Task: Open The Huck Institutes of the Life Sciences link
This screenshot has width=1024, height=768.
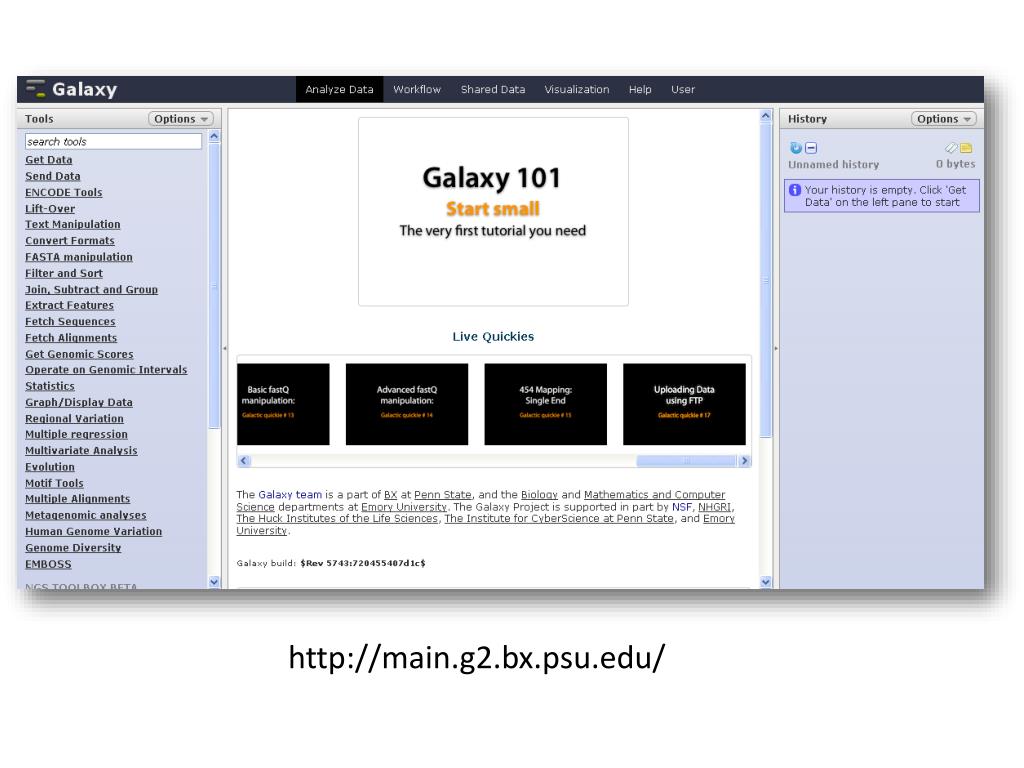Action: click(337, 519)
